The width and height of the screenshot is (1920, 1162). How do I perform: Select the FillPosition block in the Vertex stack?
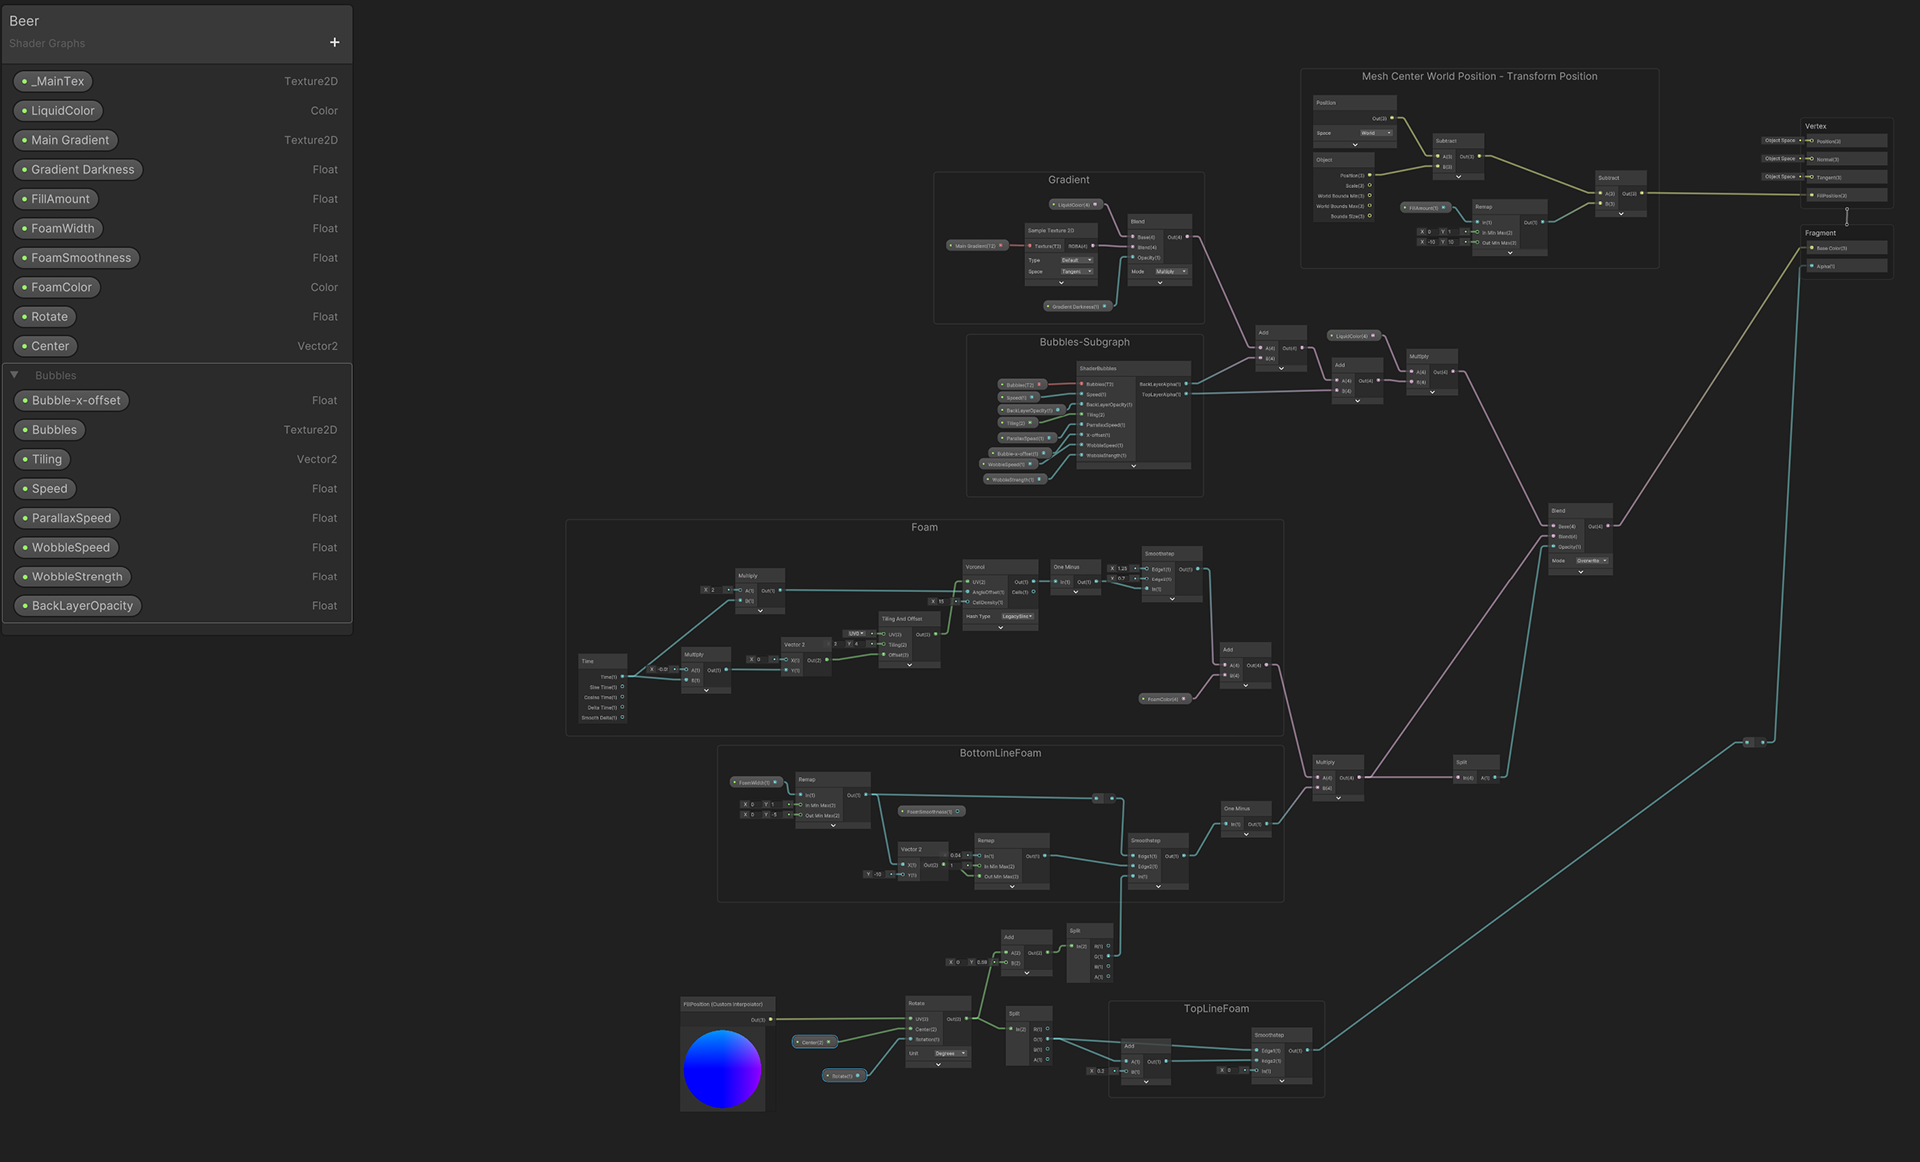pos(1845,196)
